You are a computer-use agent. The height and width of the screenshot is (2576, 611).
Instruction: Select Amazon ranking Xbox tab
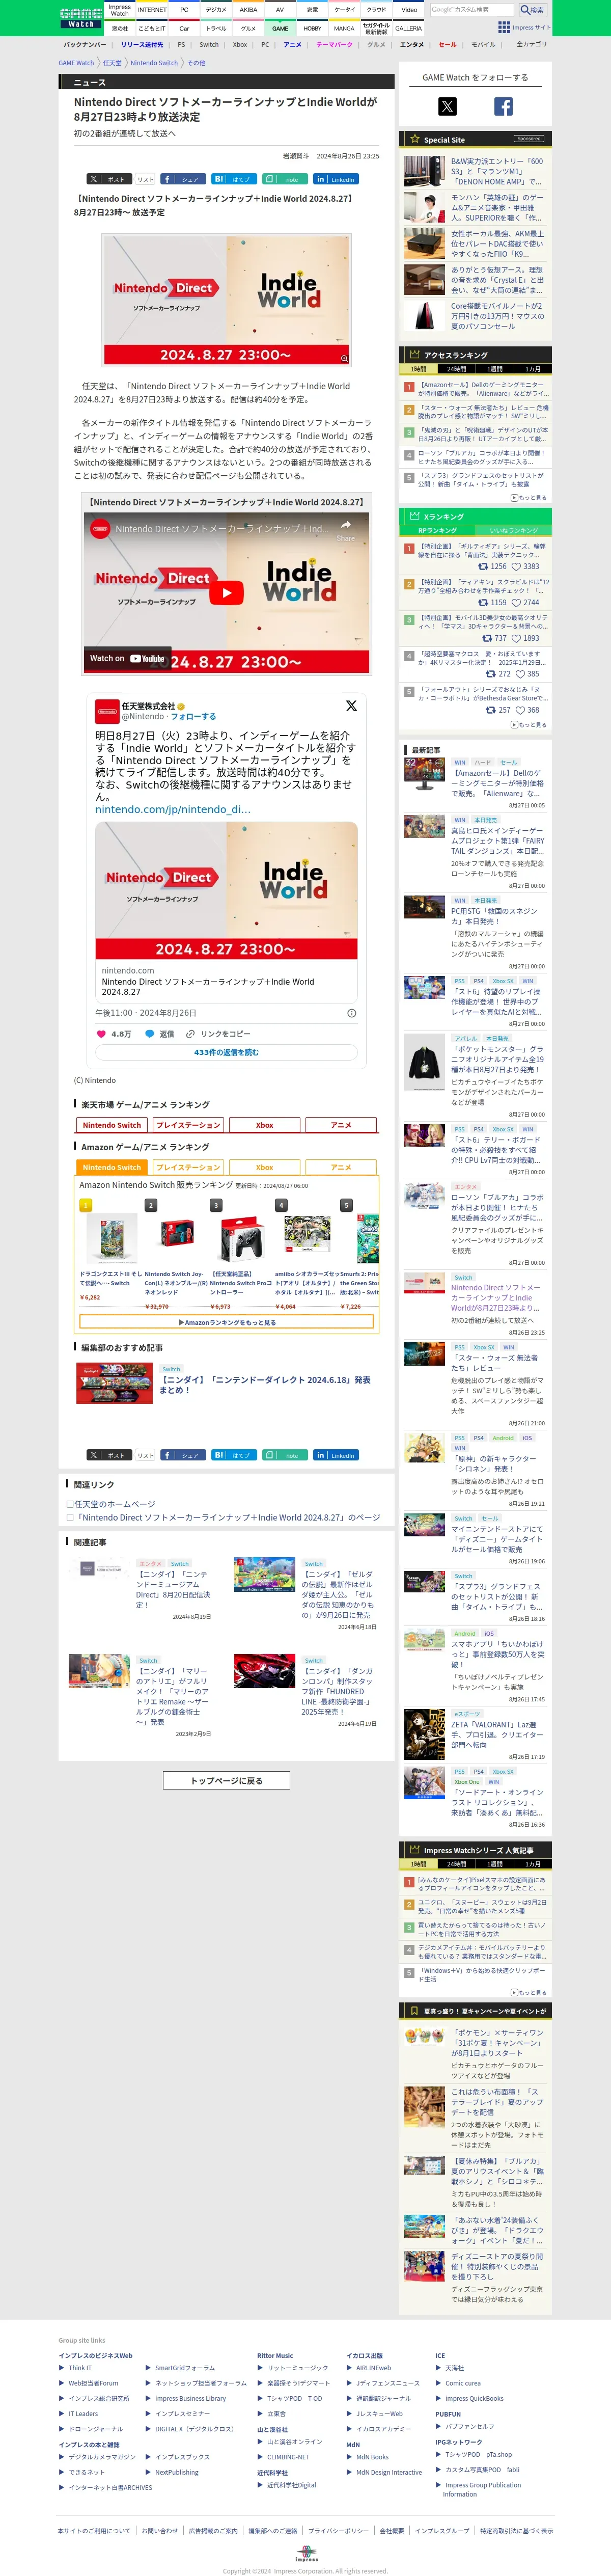click(264, 1167)
